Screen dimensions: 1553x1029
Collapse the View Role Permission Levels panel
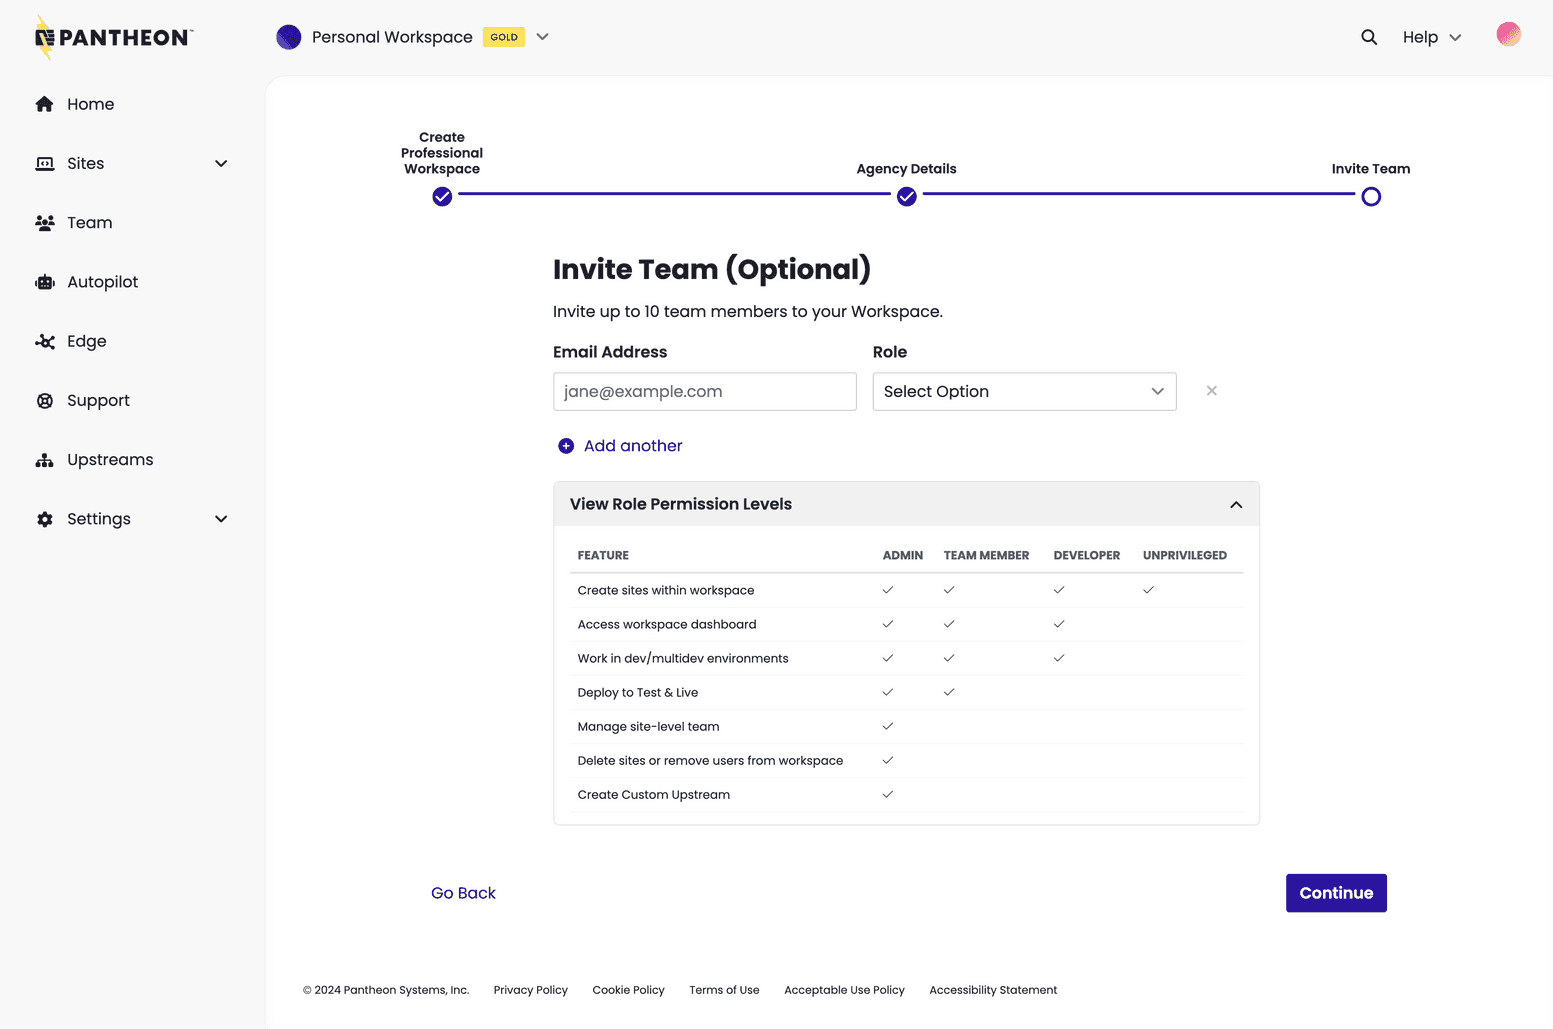click(x=1235, y=504)
